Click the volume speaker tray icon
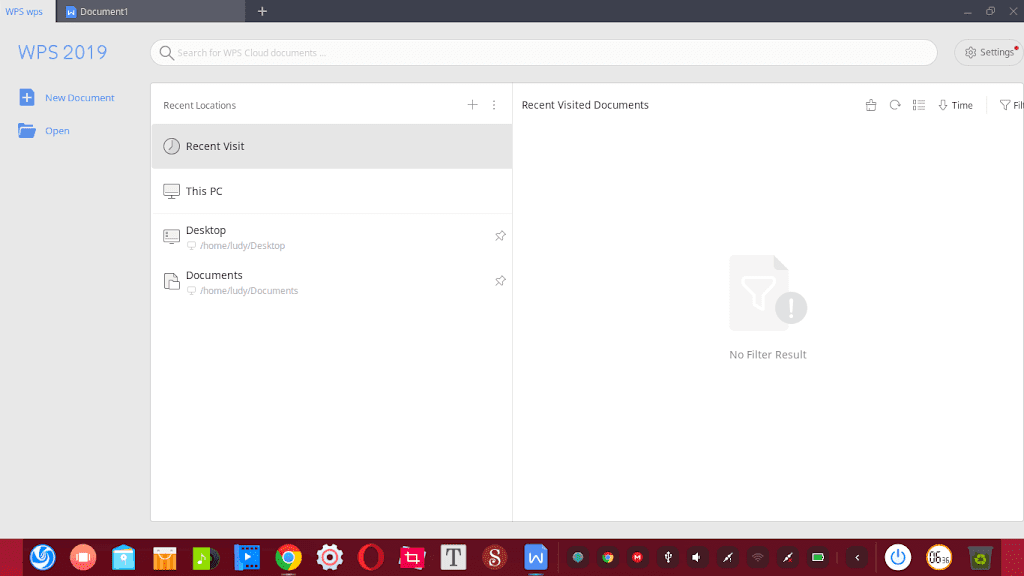 (x=697, y=558)
